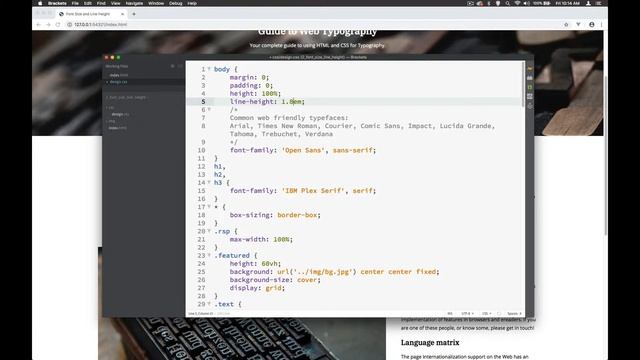The width and height of the screenshot is (640, 360).
Task: Open the Debug menu
Action: [x=176, y=3]
